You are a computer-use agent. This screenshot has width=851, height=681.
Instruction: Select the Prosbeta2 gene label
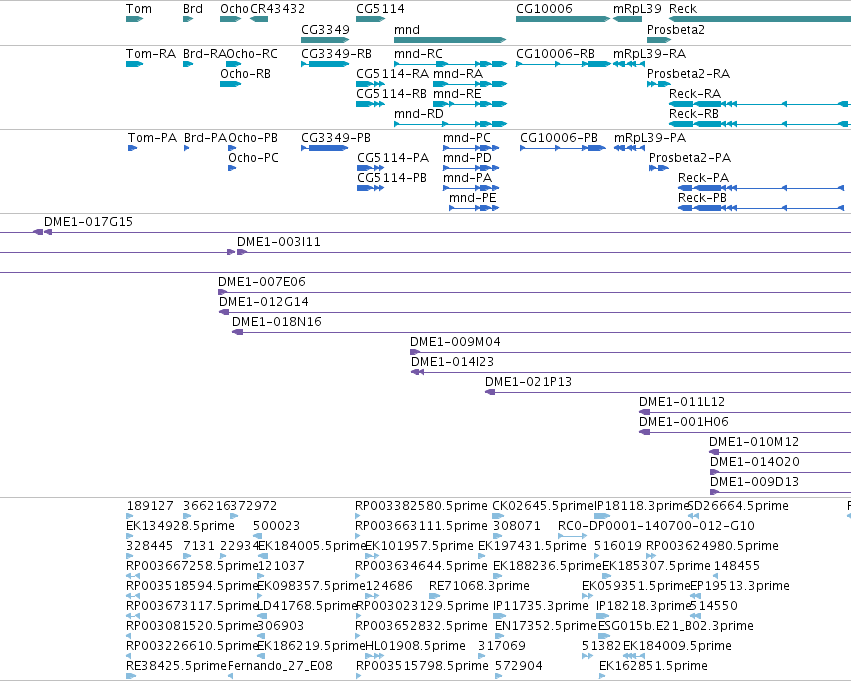click(676, 29)
